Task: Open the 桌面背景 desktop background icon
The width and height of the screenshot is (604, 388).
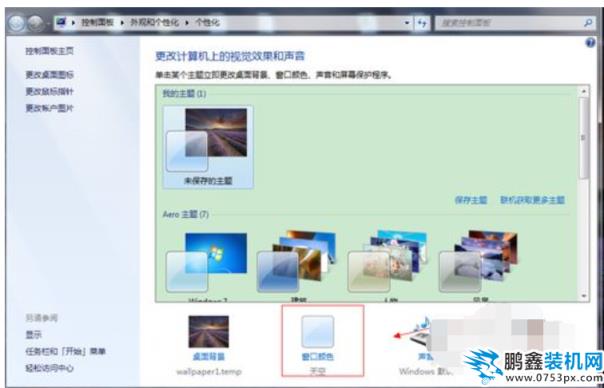Action: tap(208, 331)
